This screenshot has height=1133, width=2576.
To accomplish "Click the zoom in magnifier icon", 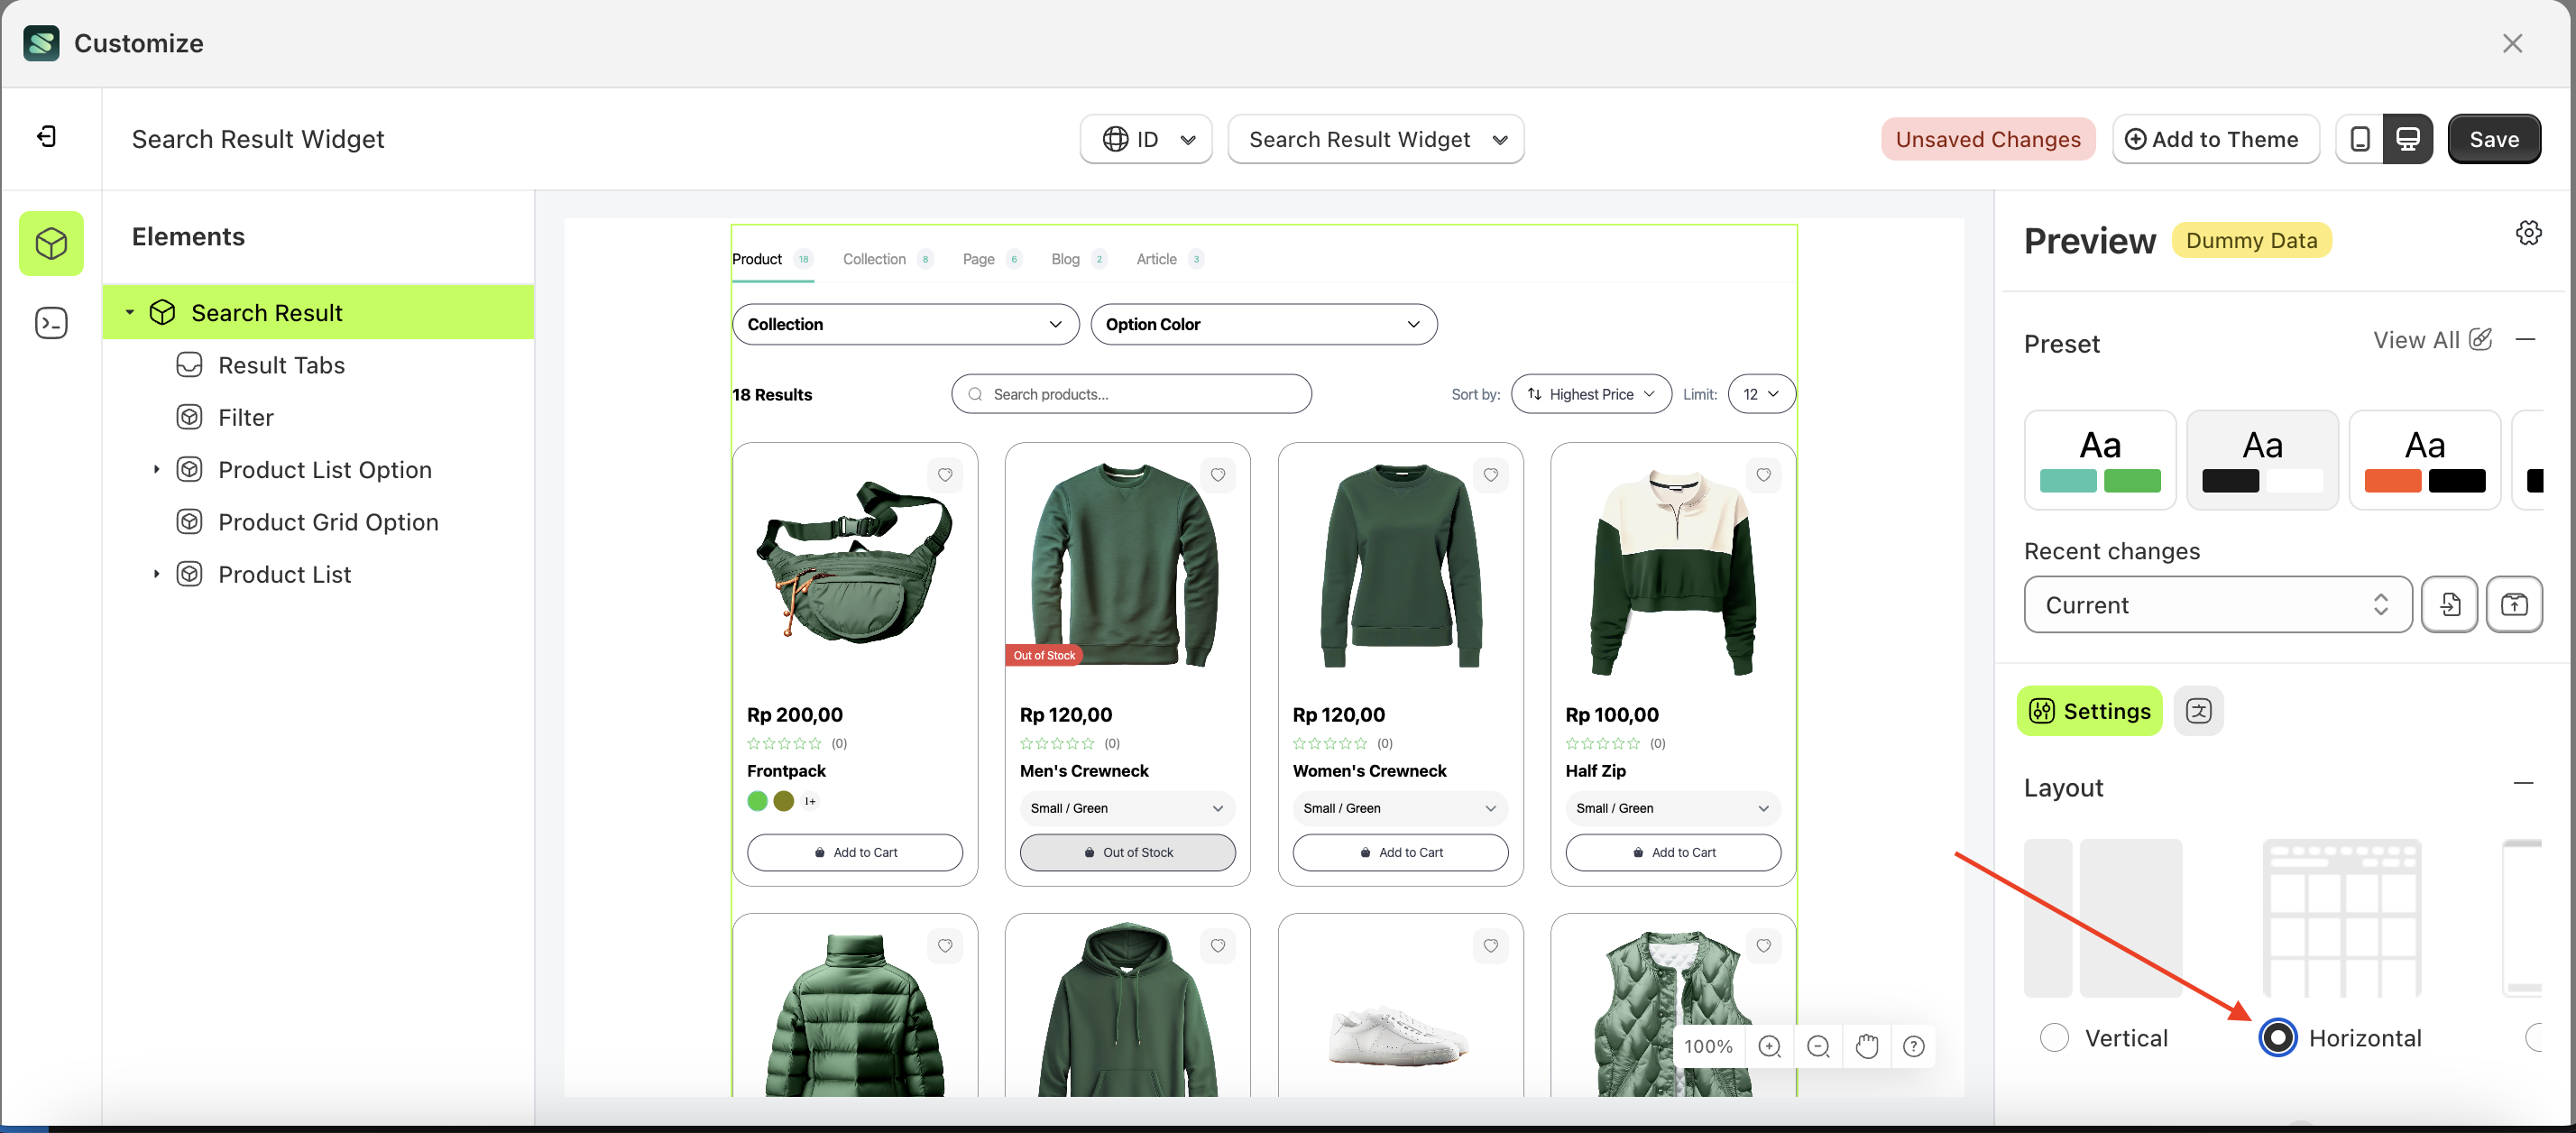I will pyautogui.click(x=1769, y=1046).
